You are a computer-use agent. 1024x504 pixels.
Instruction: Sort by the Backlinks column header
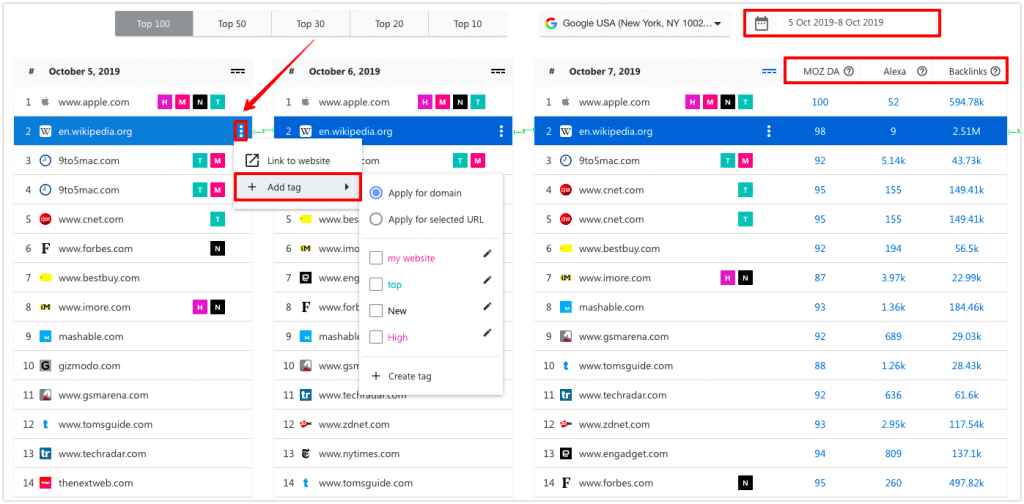968,72
